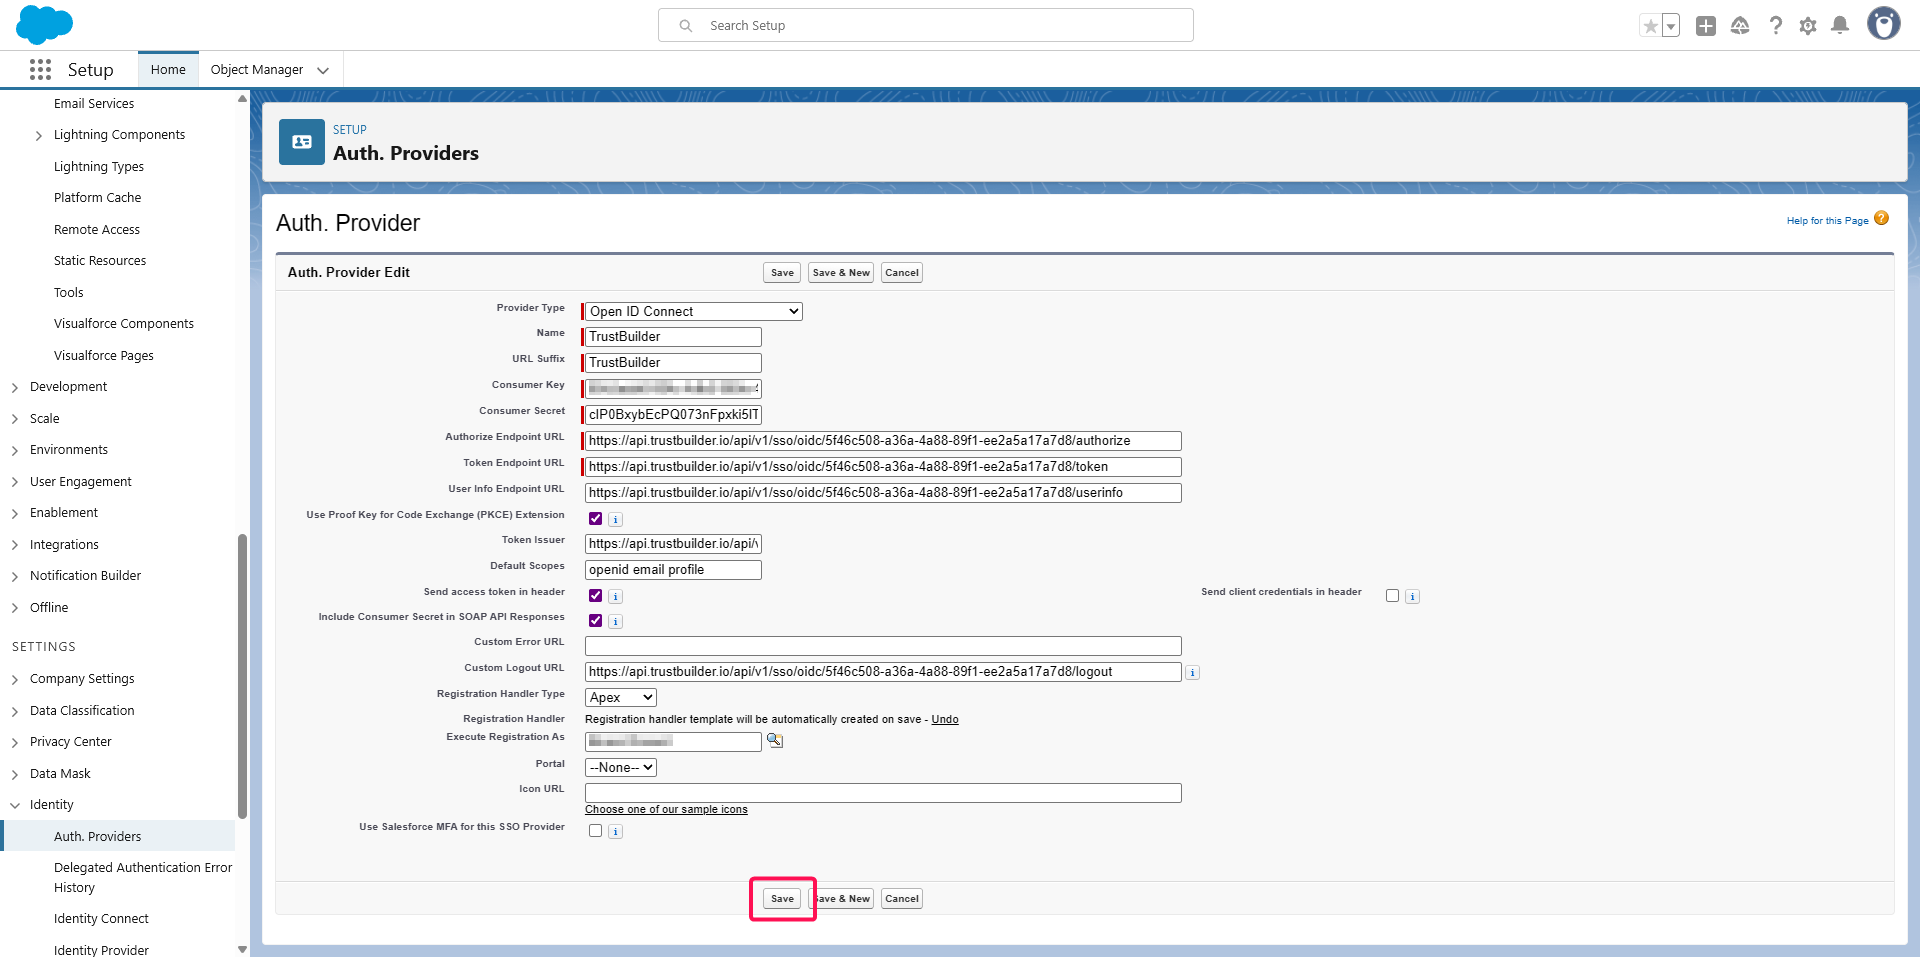Viewport: 1920px width, 957px height.
Task: Click the user profile avatar
Action: coord(1884,24)
